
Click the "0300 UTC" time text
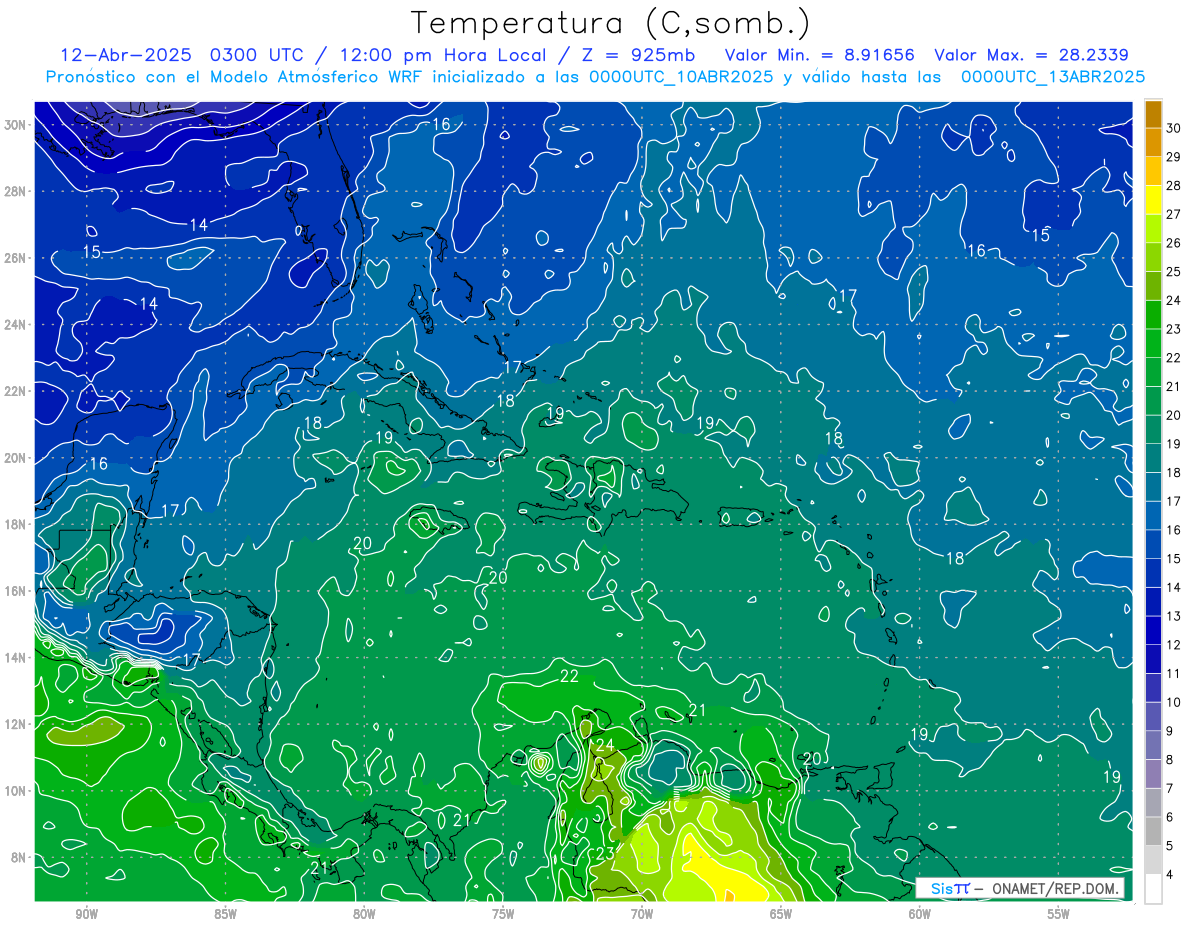257,55
